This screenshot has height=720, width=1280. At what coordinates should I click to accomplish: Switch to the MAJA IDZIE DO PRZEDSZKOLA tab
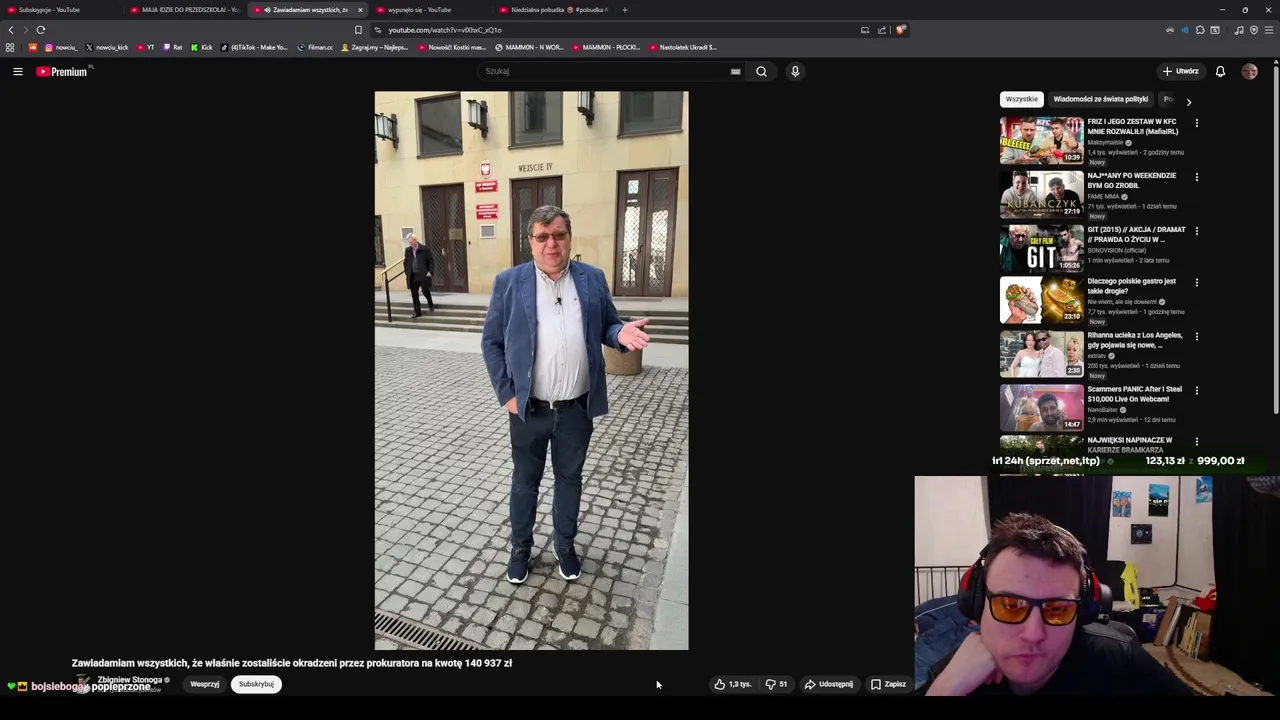click(184, 10)
